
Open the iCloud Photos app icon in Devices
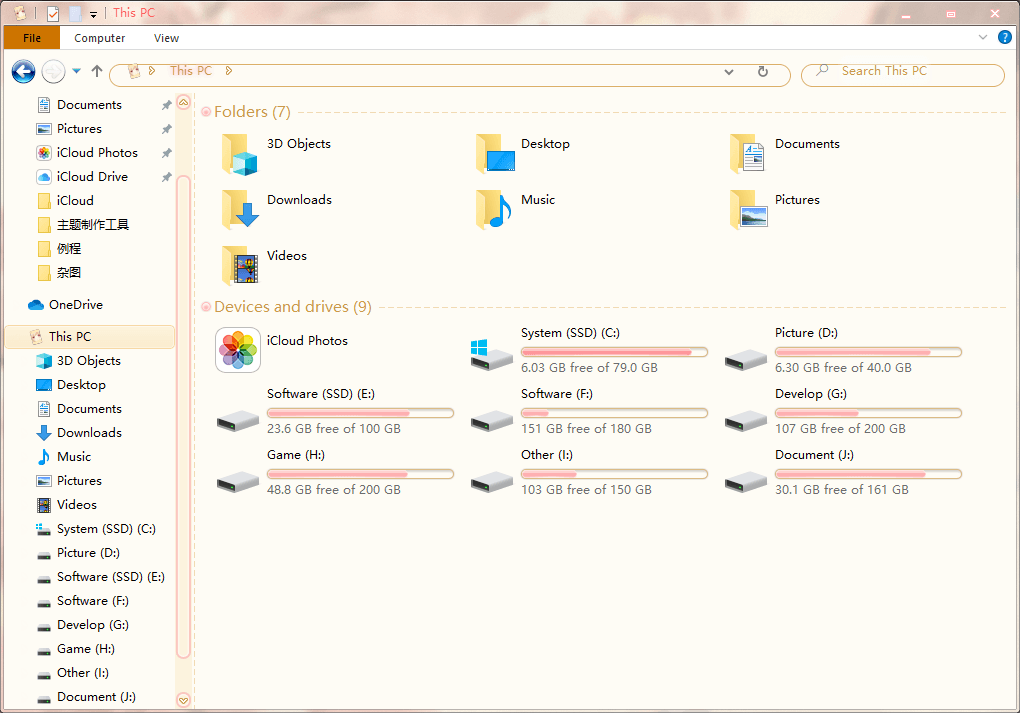coord(238,350)
